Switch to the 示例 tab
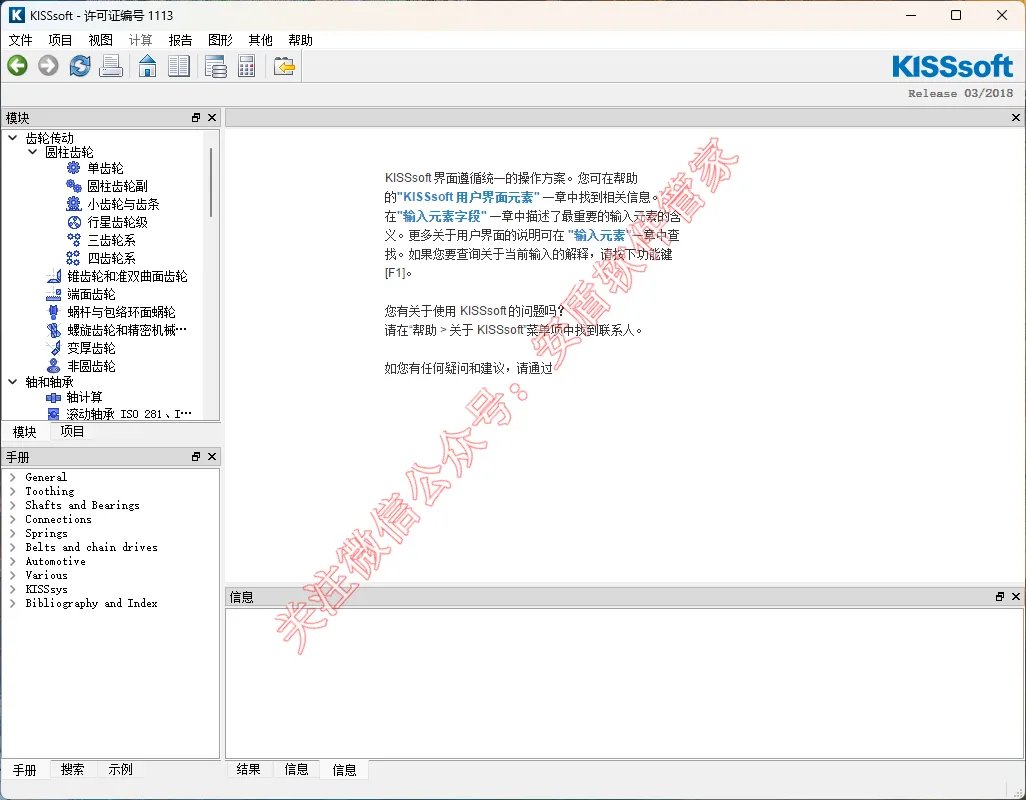 pos(120,770)
